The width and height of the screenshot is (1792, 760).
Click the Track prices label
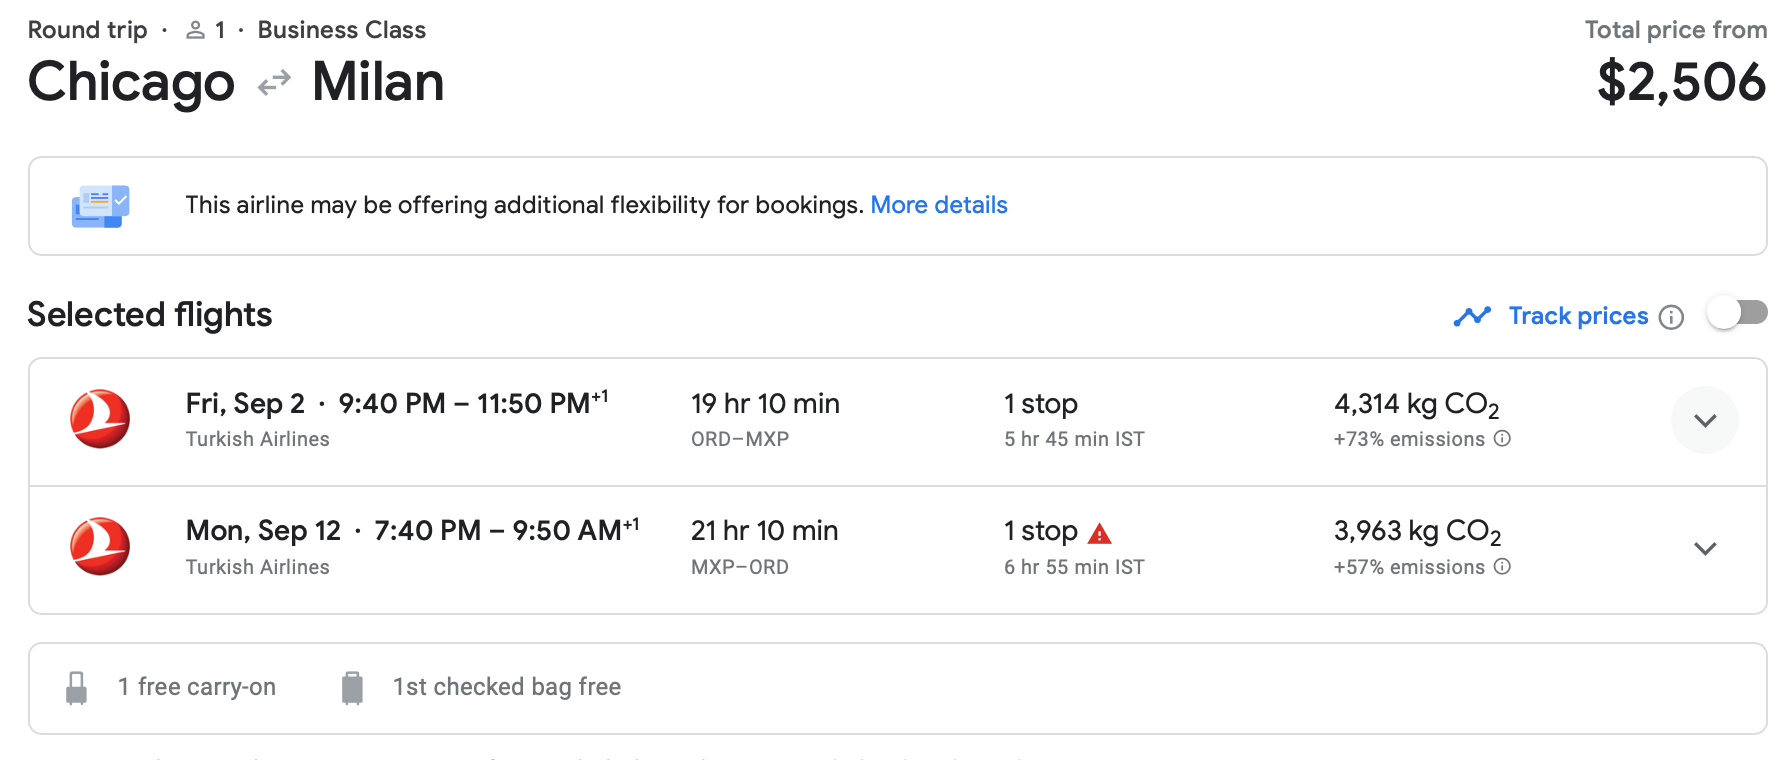pyautogui.click(x=1578, y=316)
